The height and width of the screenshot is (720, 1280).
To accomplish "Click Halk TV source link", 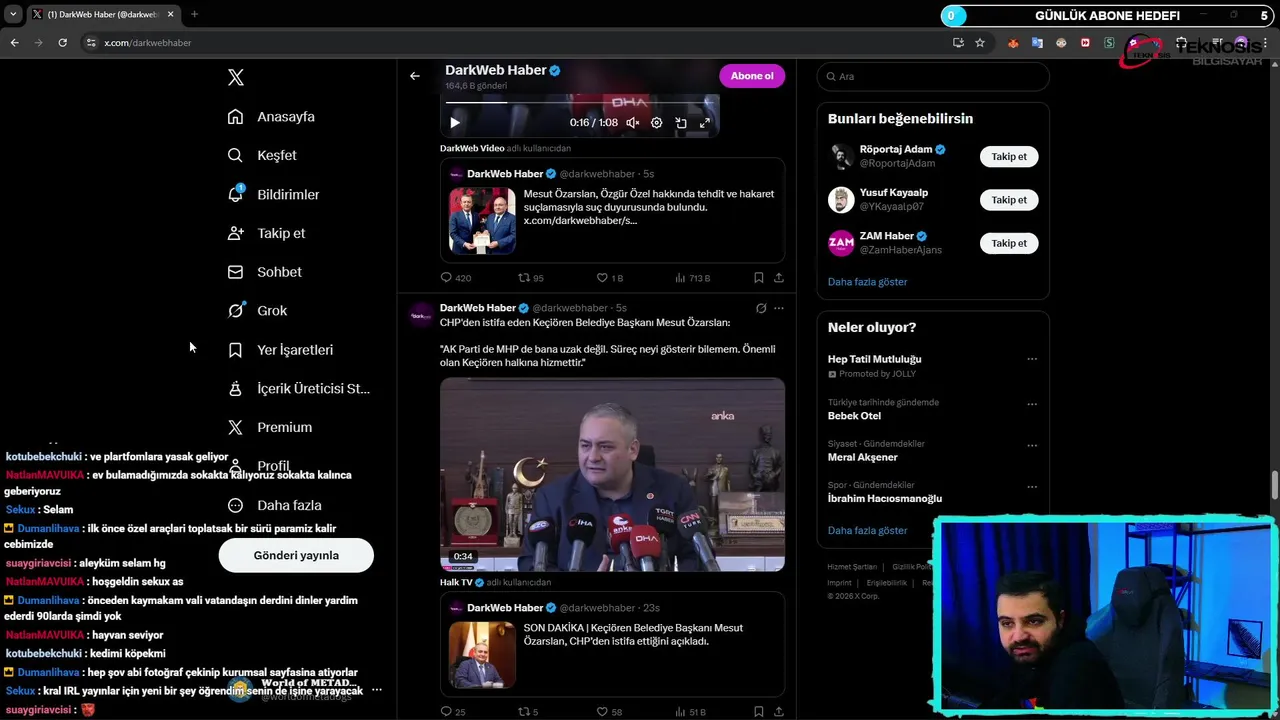I will (x=456, y=582).
